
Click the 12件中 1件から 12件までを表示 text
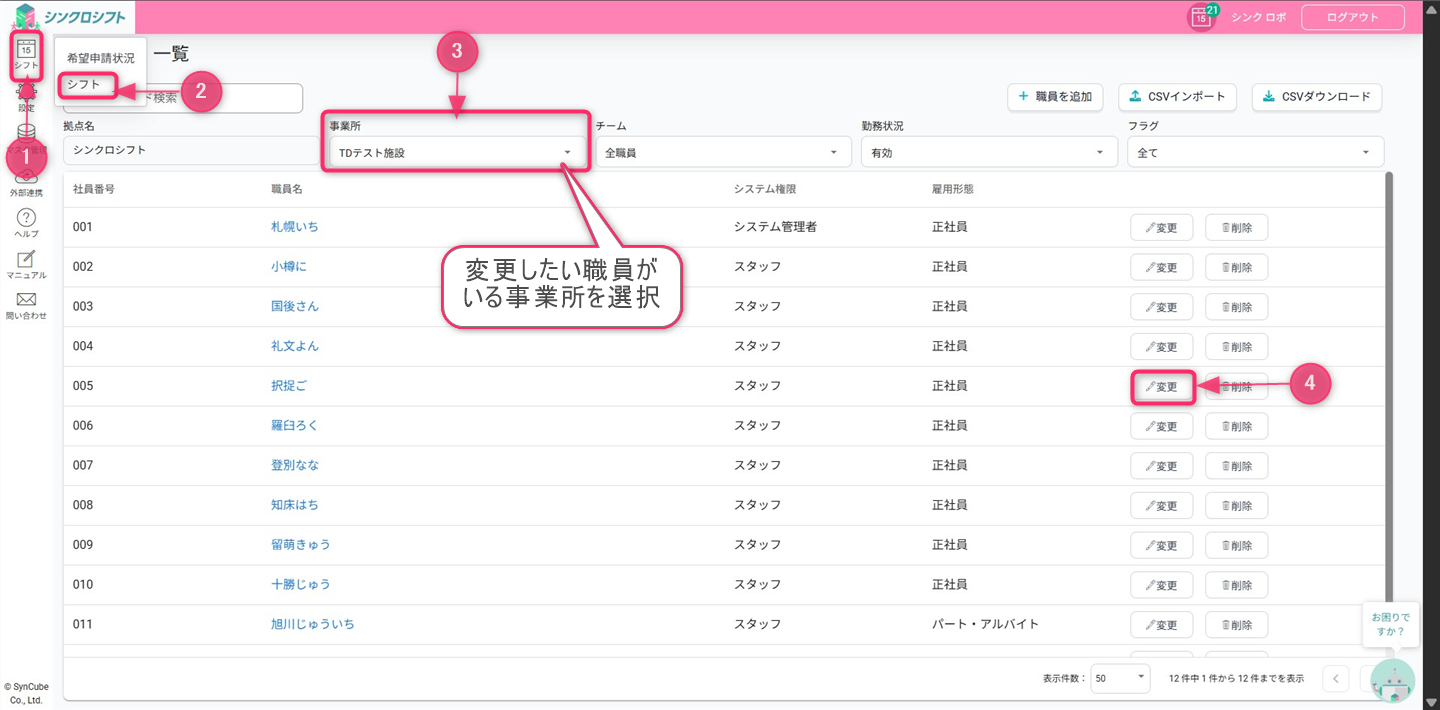tap(1237, 679)
